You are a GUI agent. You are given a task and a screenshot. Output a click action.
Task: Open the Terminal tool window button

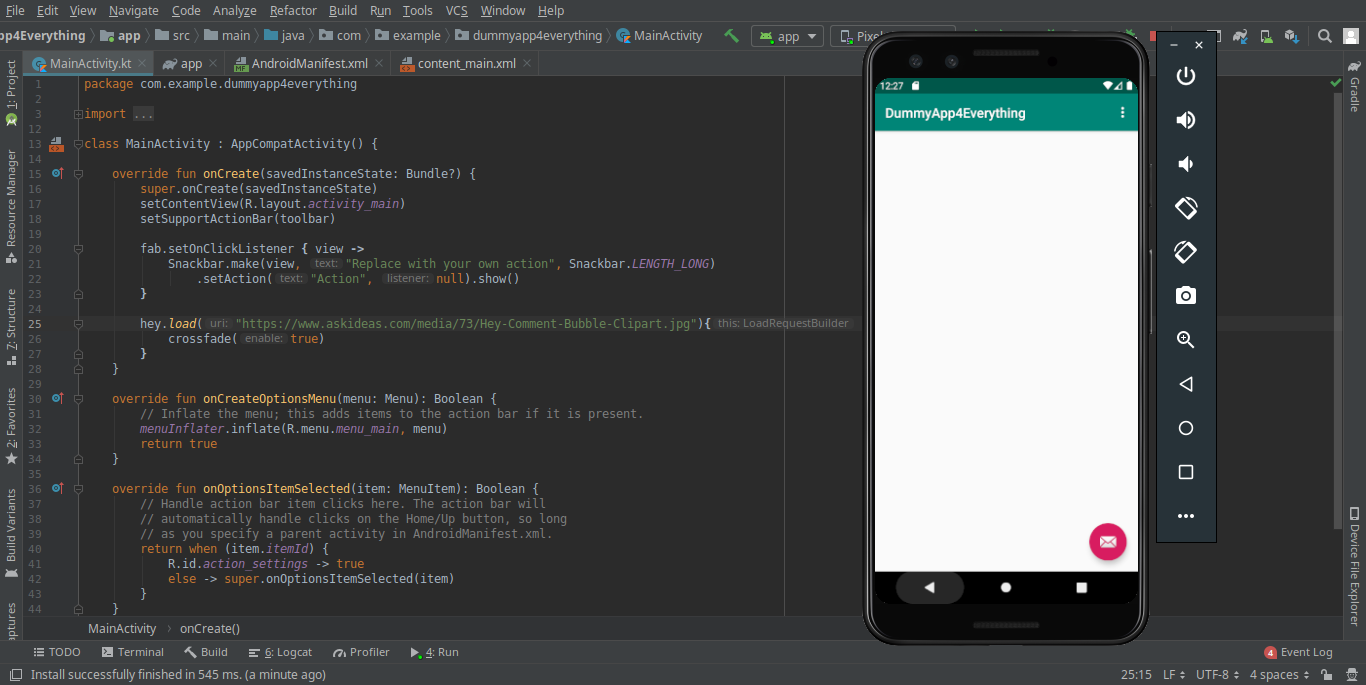click(x=131, y=652)
